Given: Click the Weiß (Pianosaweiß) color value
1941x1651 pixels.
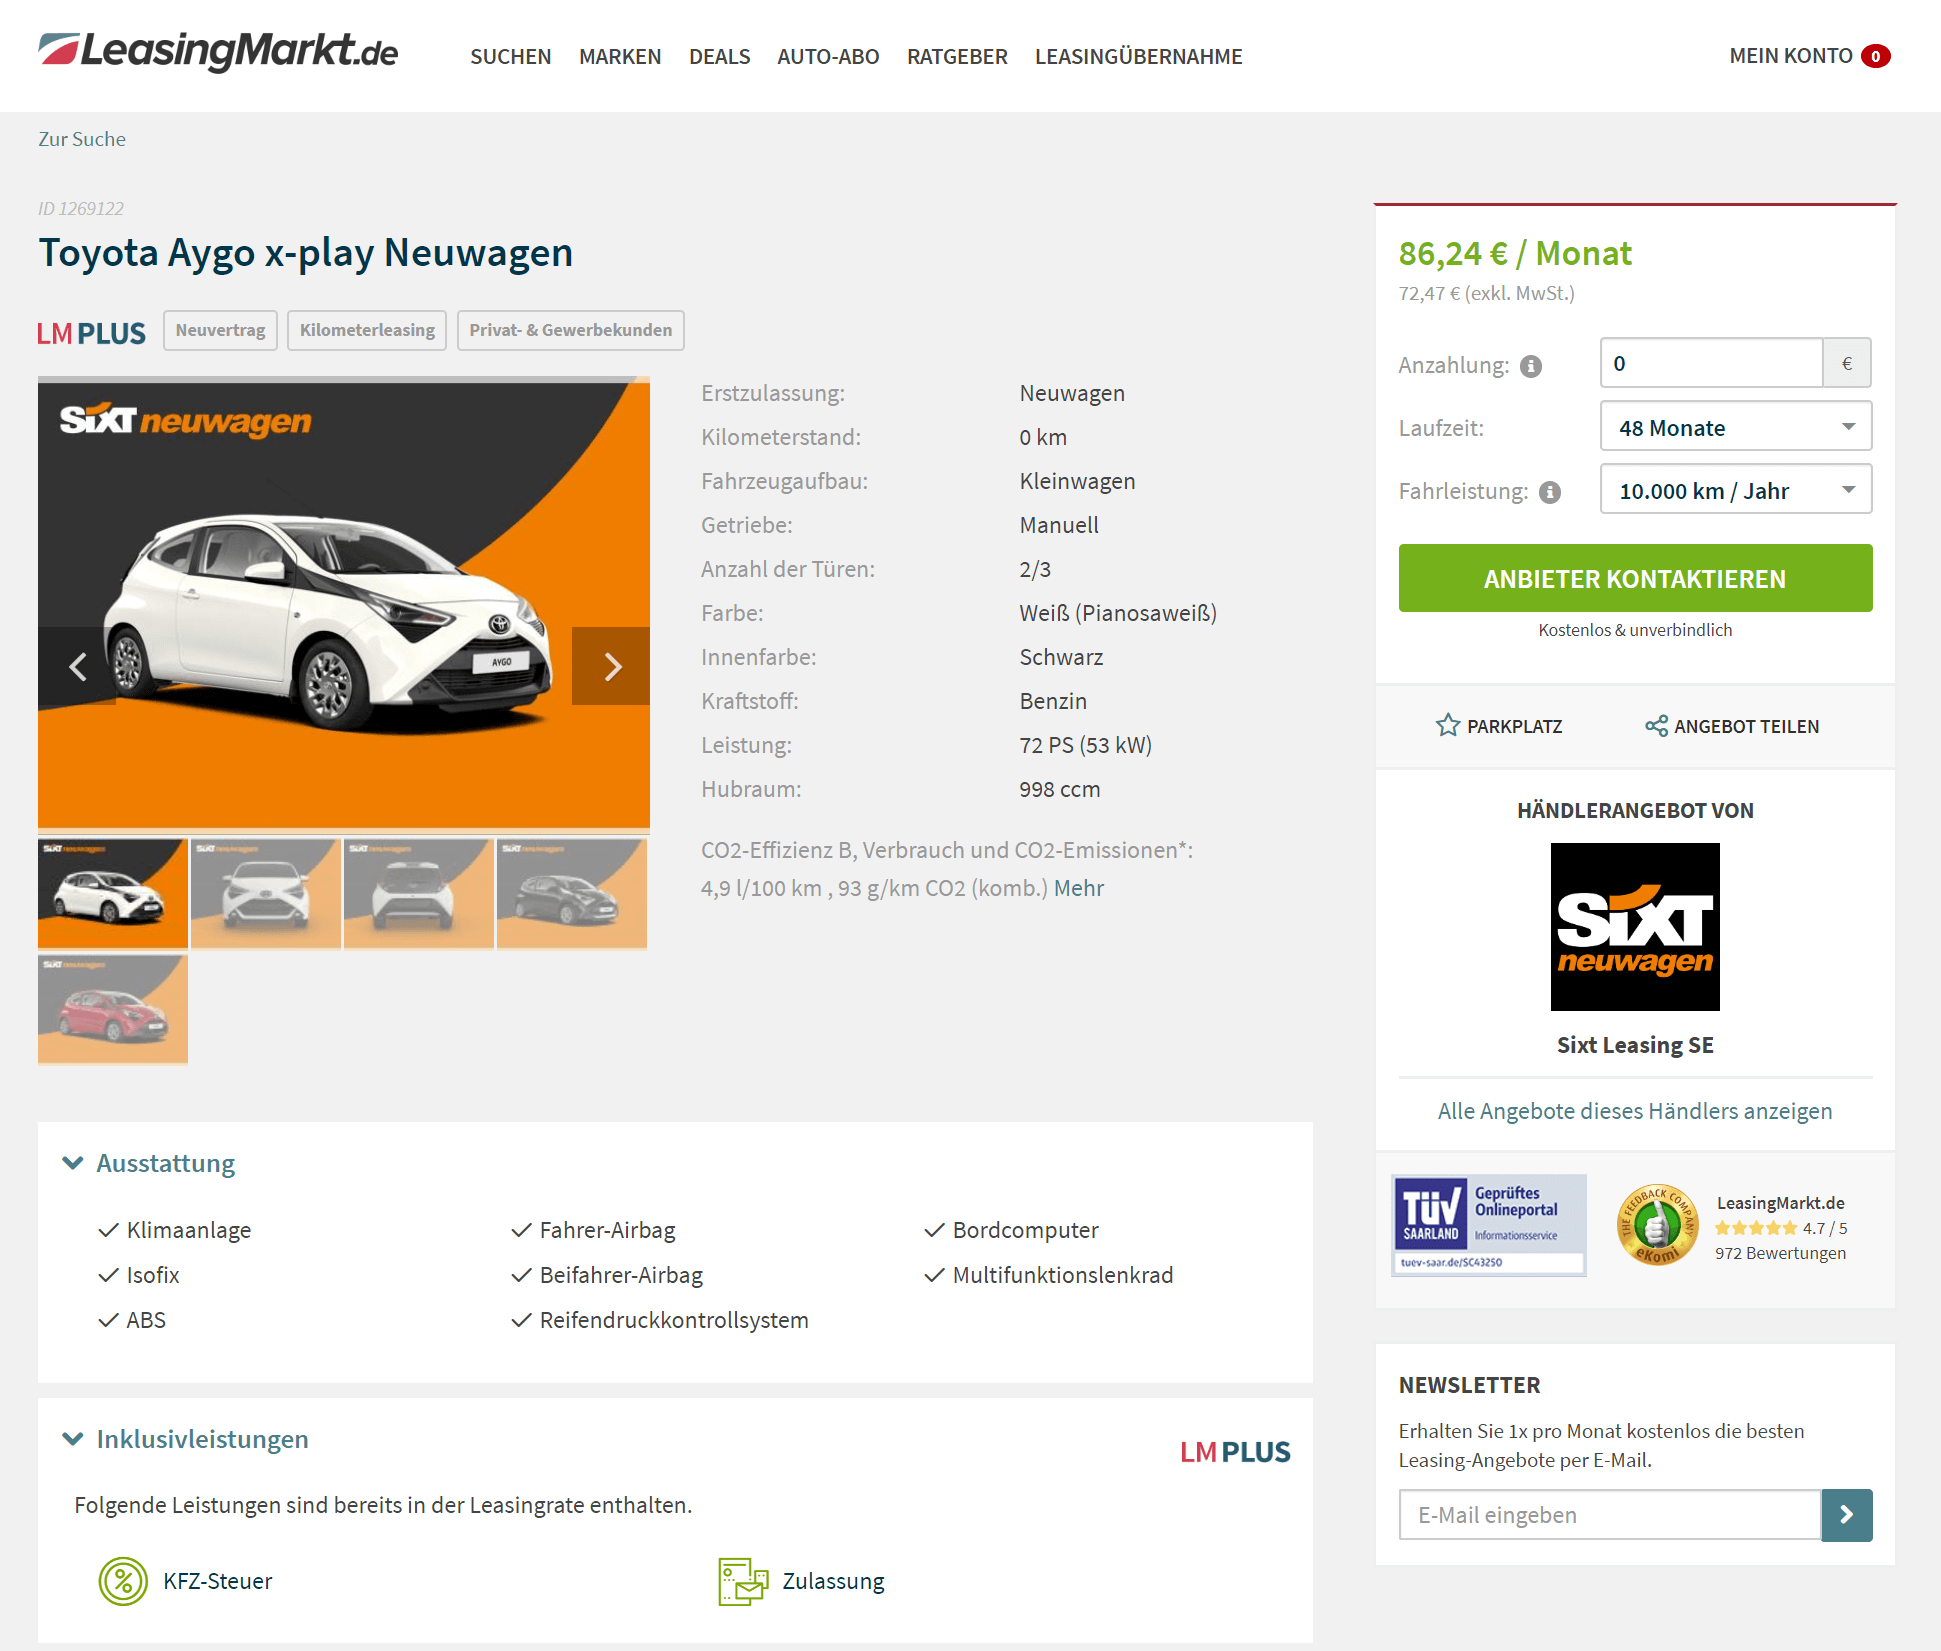Looking at the screenshot, I should tap(1118, 613).
